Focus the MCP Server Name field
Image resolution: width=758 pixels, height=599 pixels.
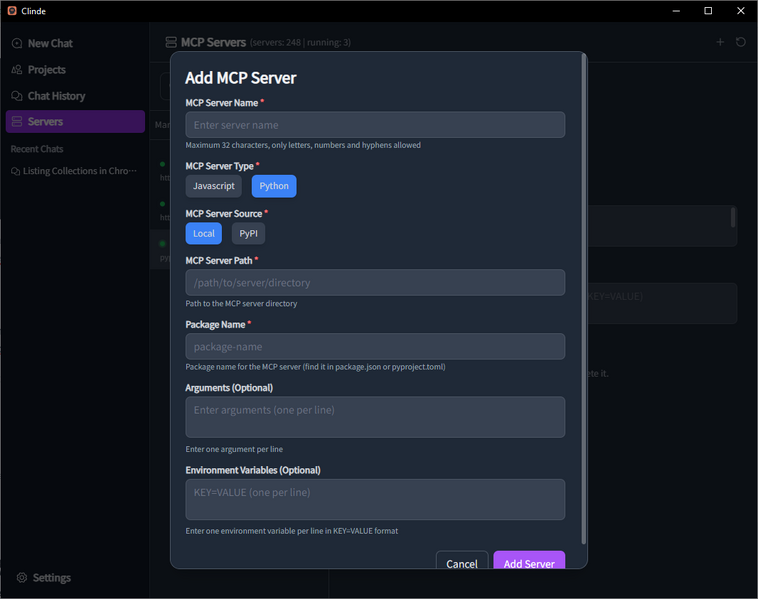pyautogui.click(x=375, y=125)
